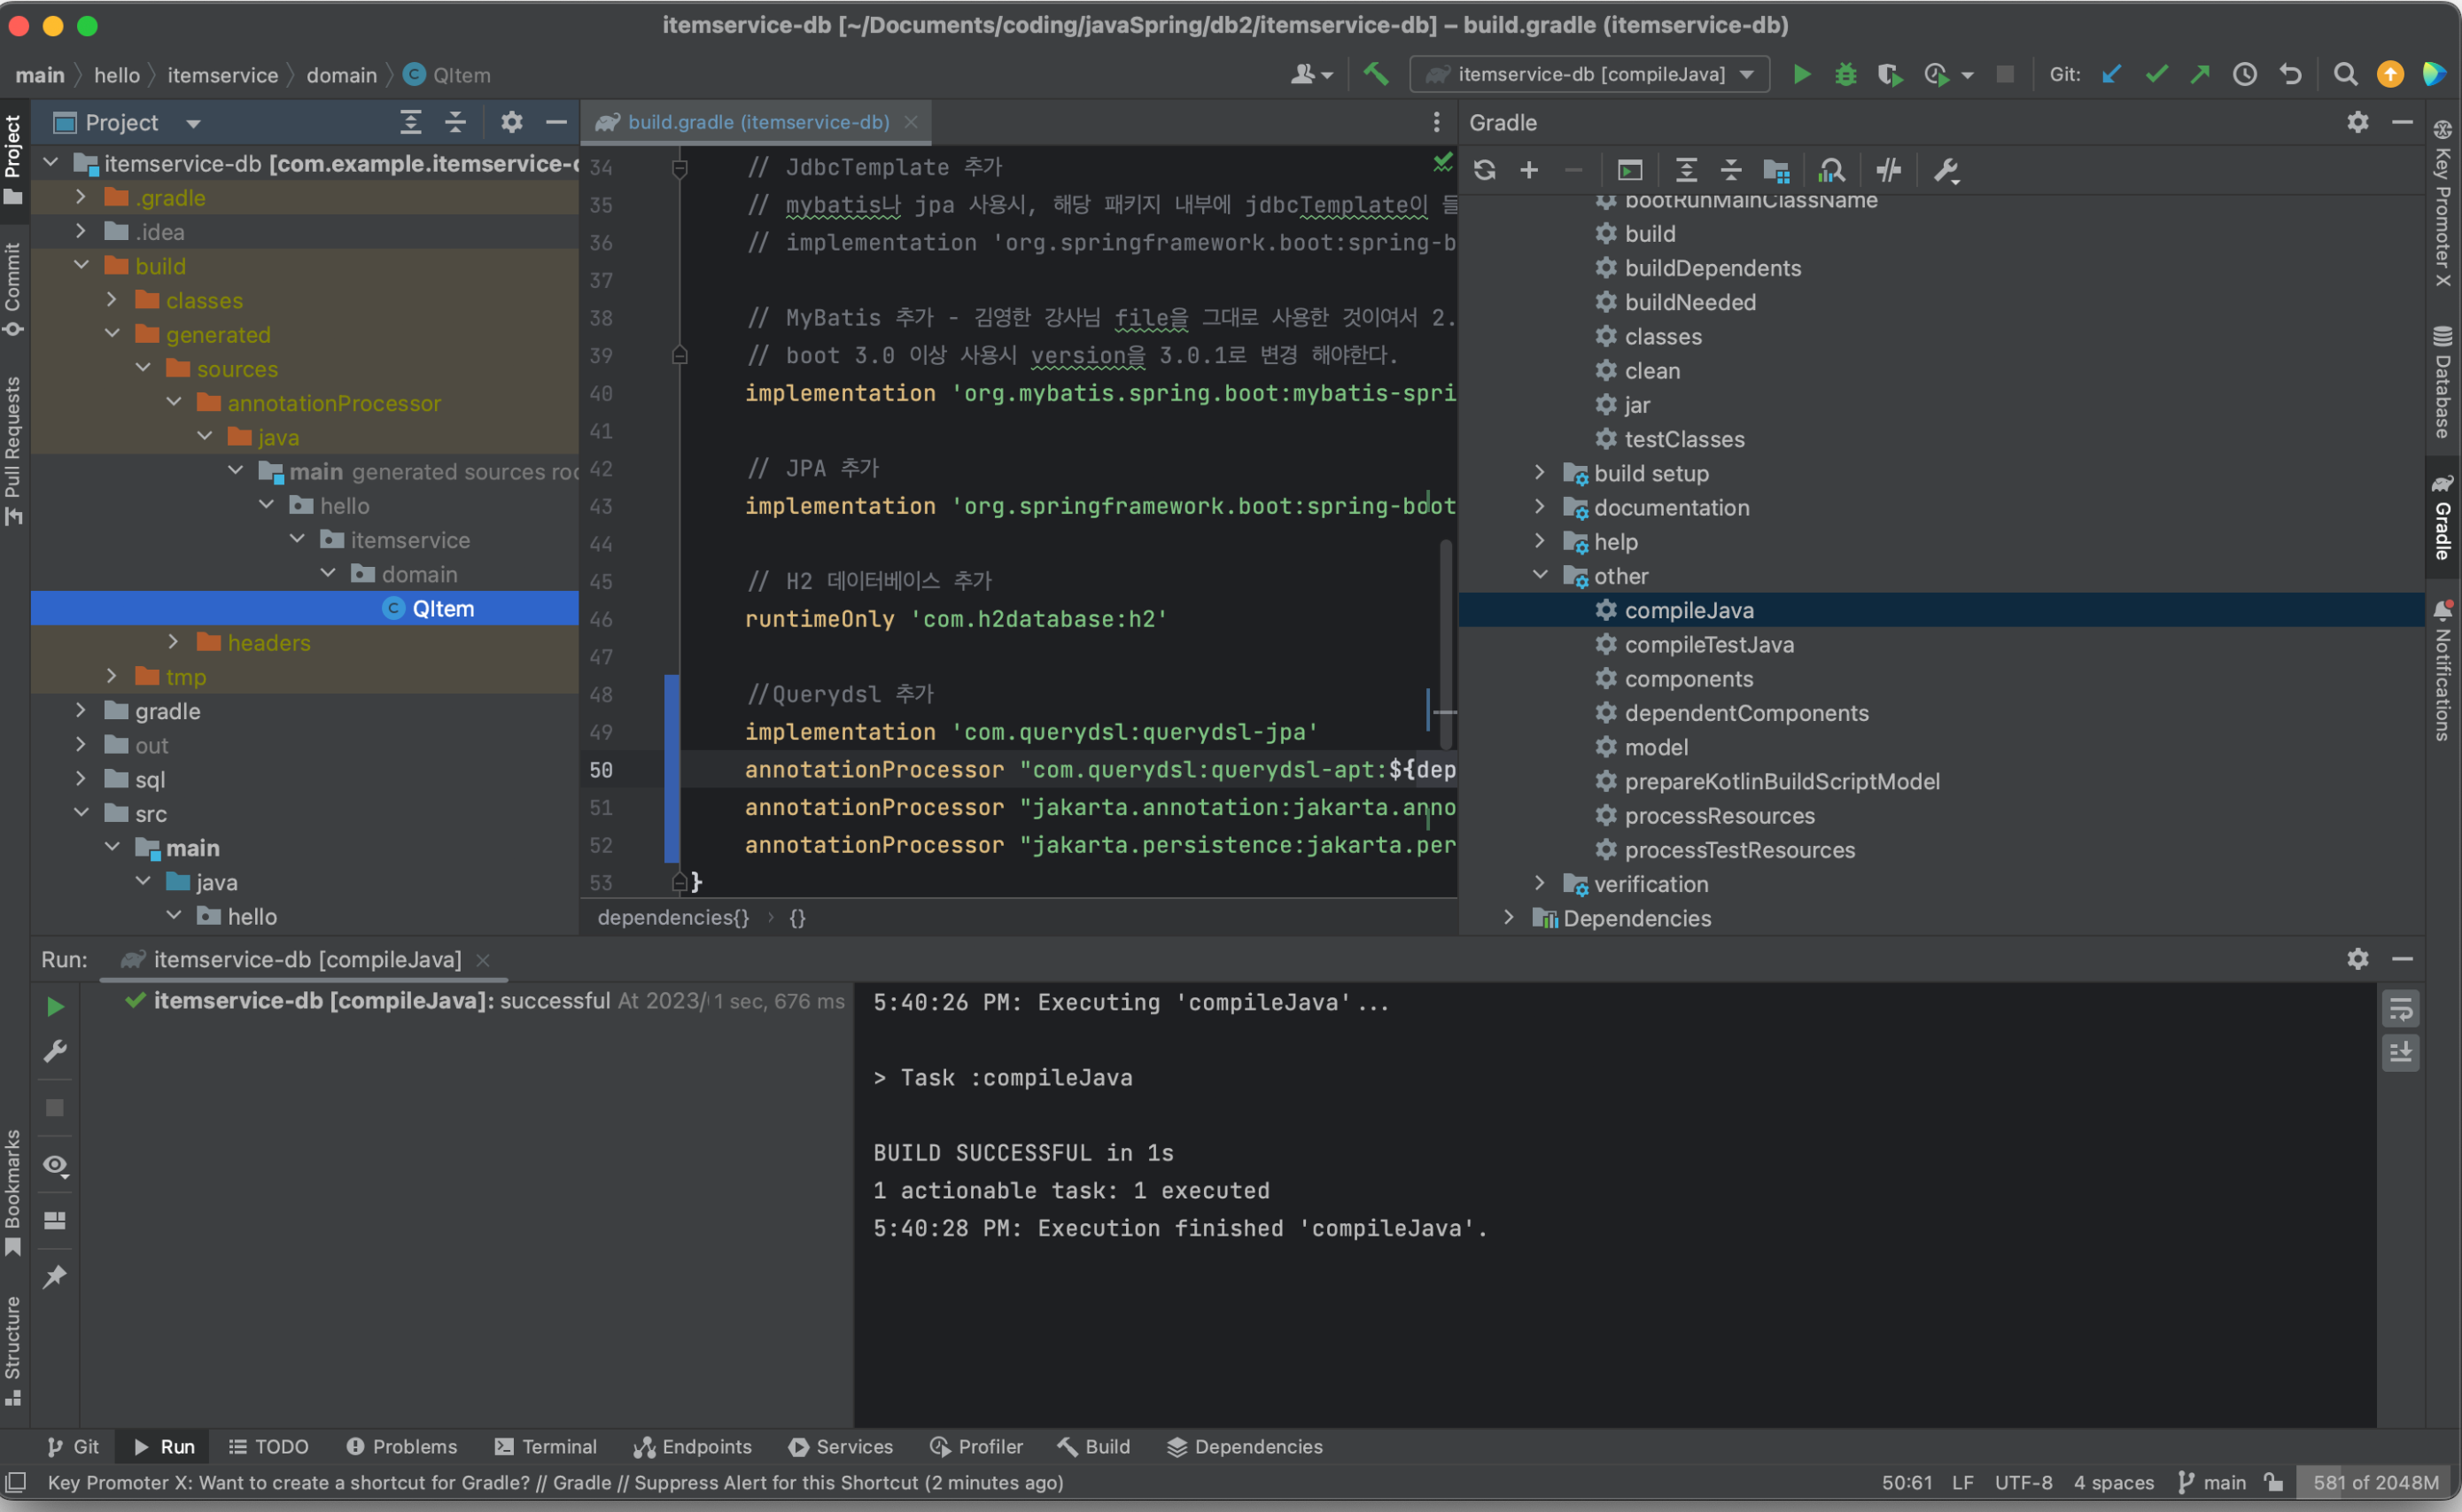Screen dimensions: 2462x1512
Task: Open Gradle build tool settings wrench
Action: pos(1945,170)
